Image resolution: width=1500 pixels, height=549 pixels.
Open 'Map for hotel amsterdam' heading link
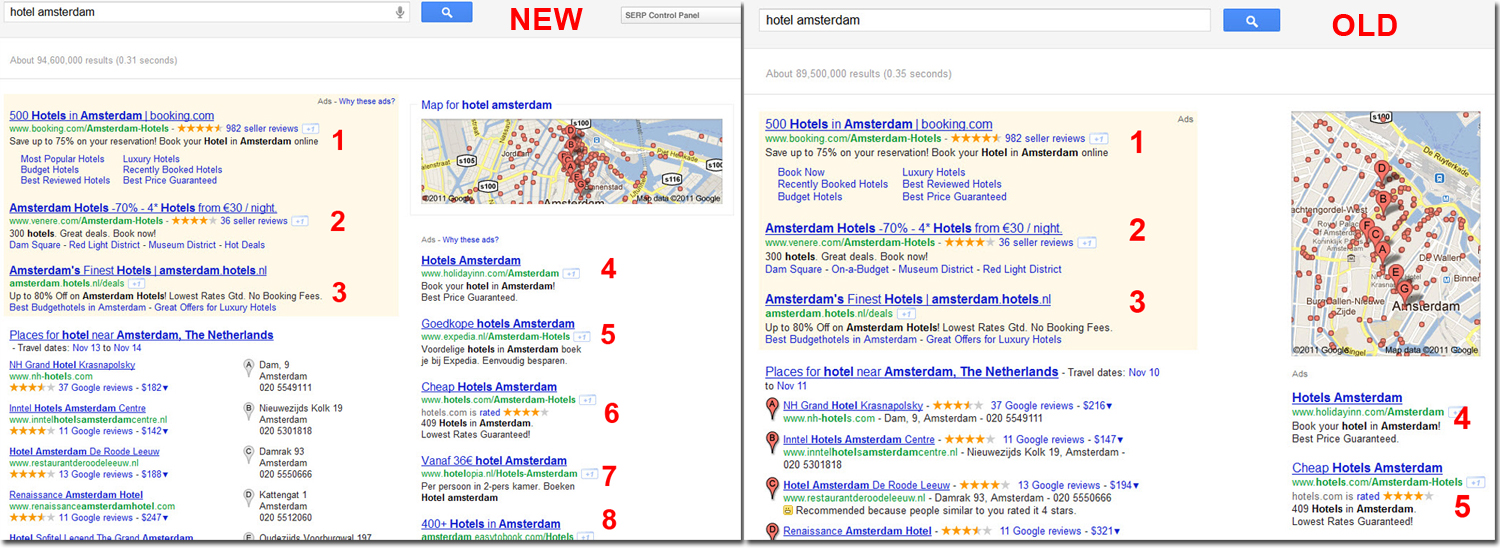pyautogui.click(x=486, y=105)
